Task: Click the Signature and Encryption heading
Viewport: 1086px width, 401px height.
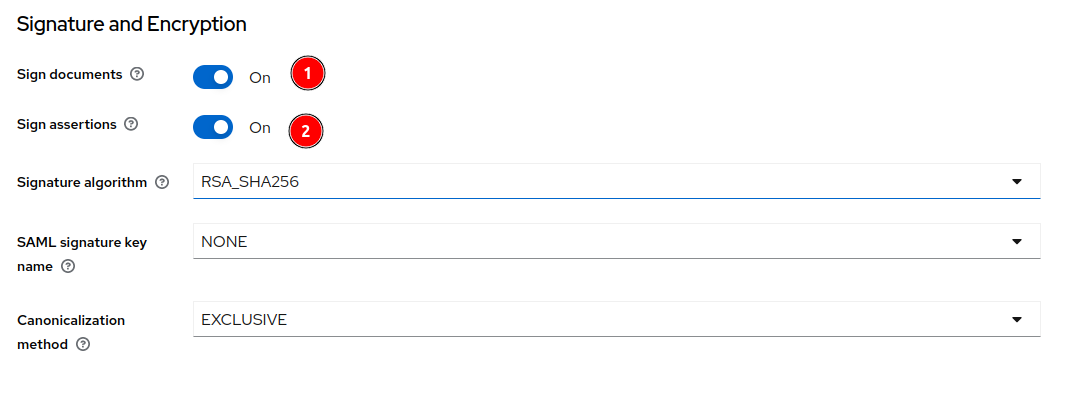Action: [x=132, y=24]
